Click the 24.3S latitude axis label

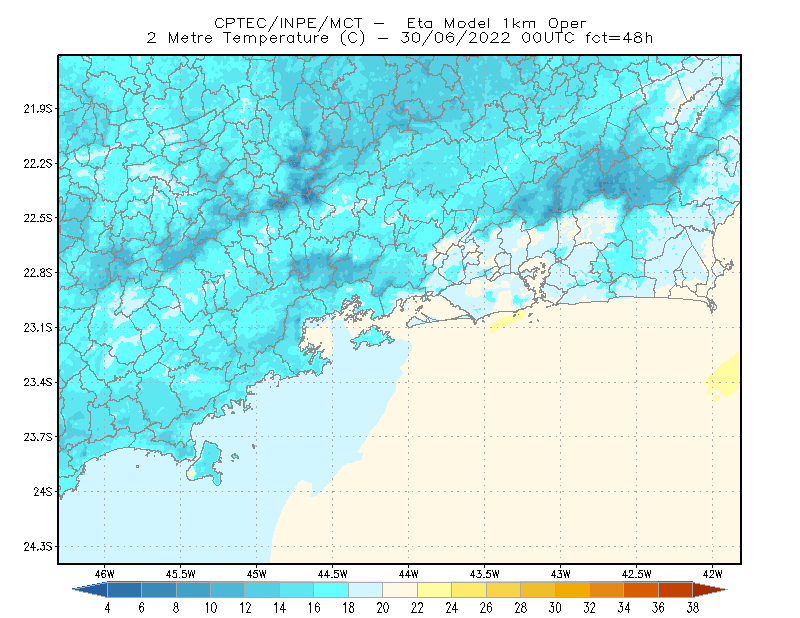point(38,547)
